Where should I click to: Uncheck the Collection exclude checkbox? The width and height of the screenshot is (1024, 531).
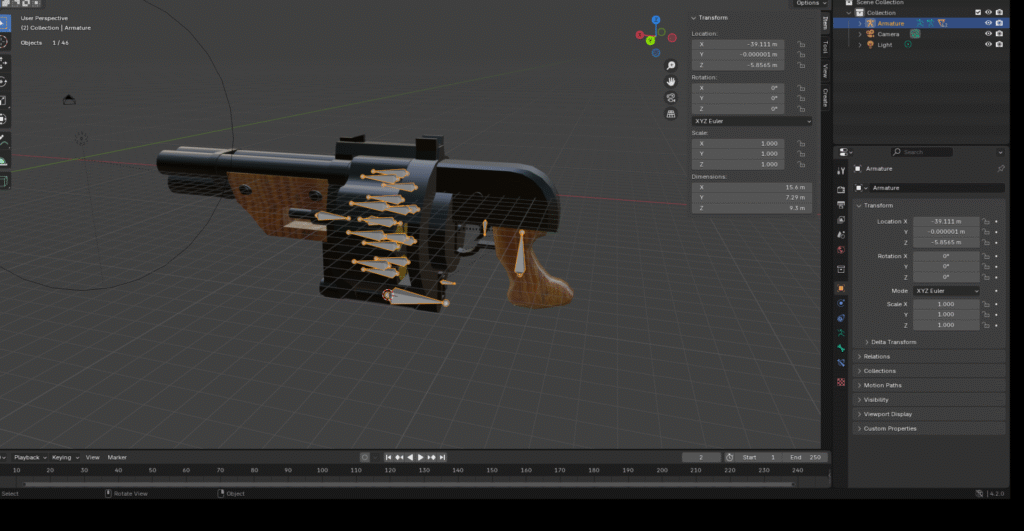(x=978, y=12)
